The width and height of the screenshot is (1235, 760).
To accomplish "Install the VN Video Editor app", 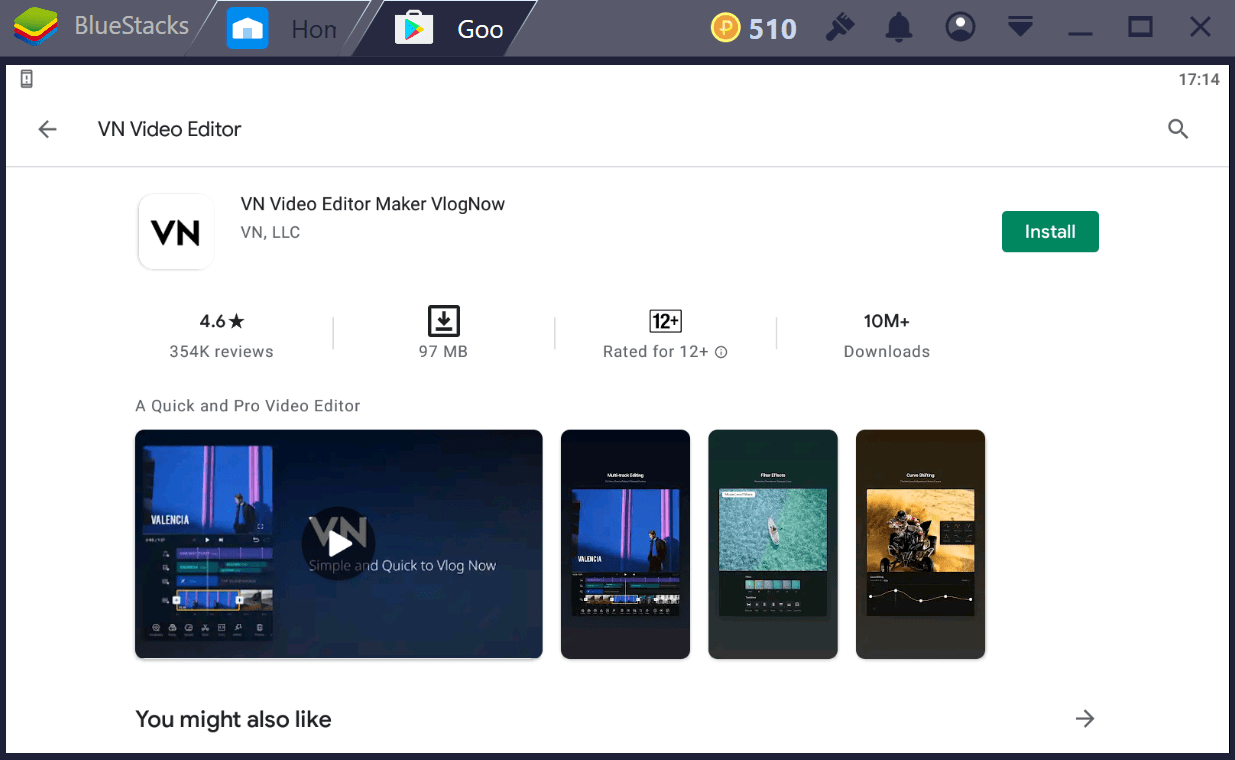I will (x=1050, y=231).
